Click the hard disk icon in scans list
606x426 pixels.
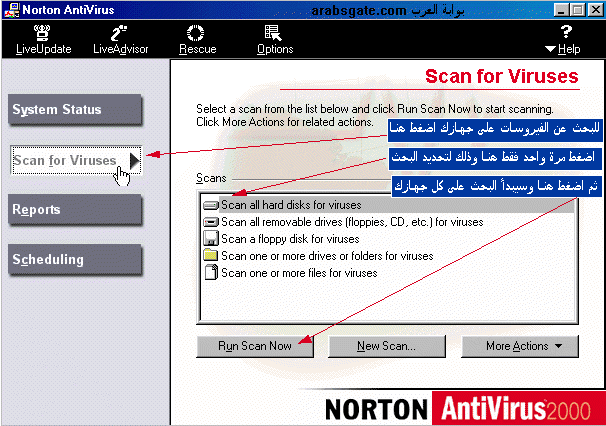[211, 205]
